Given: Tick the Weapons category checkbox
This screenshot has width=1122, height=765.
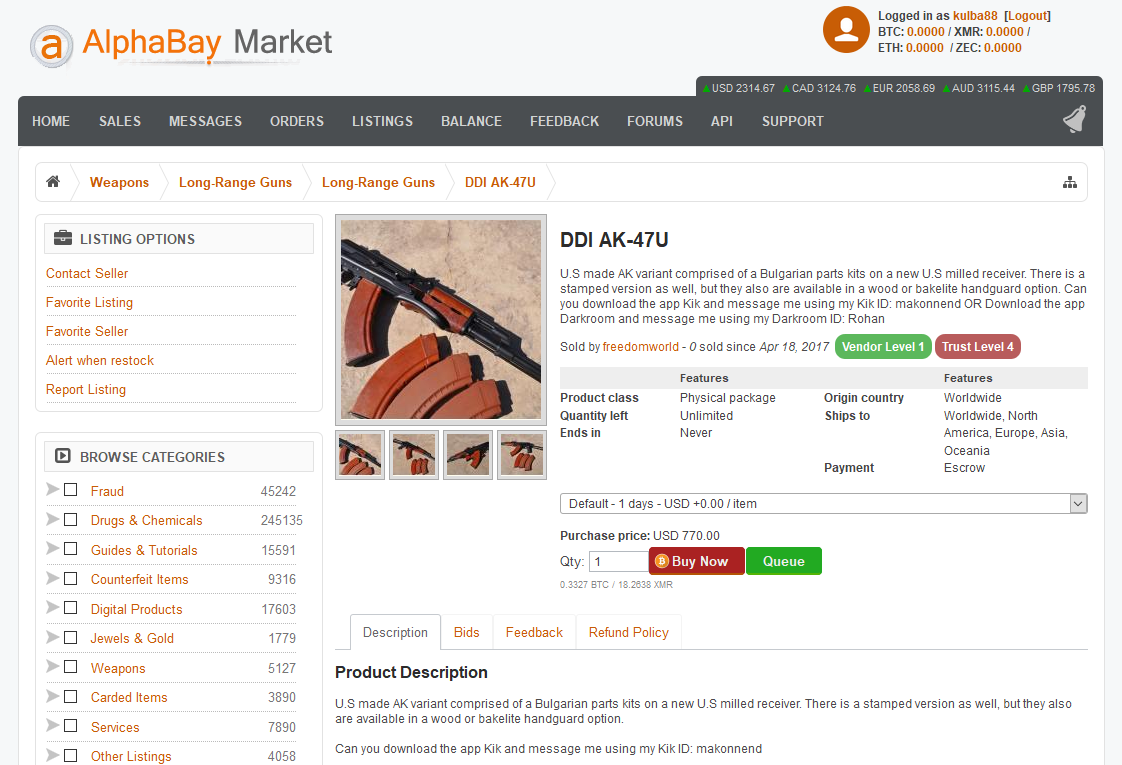Looking at the screenshot, I should (x=70, y=667).
